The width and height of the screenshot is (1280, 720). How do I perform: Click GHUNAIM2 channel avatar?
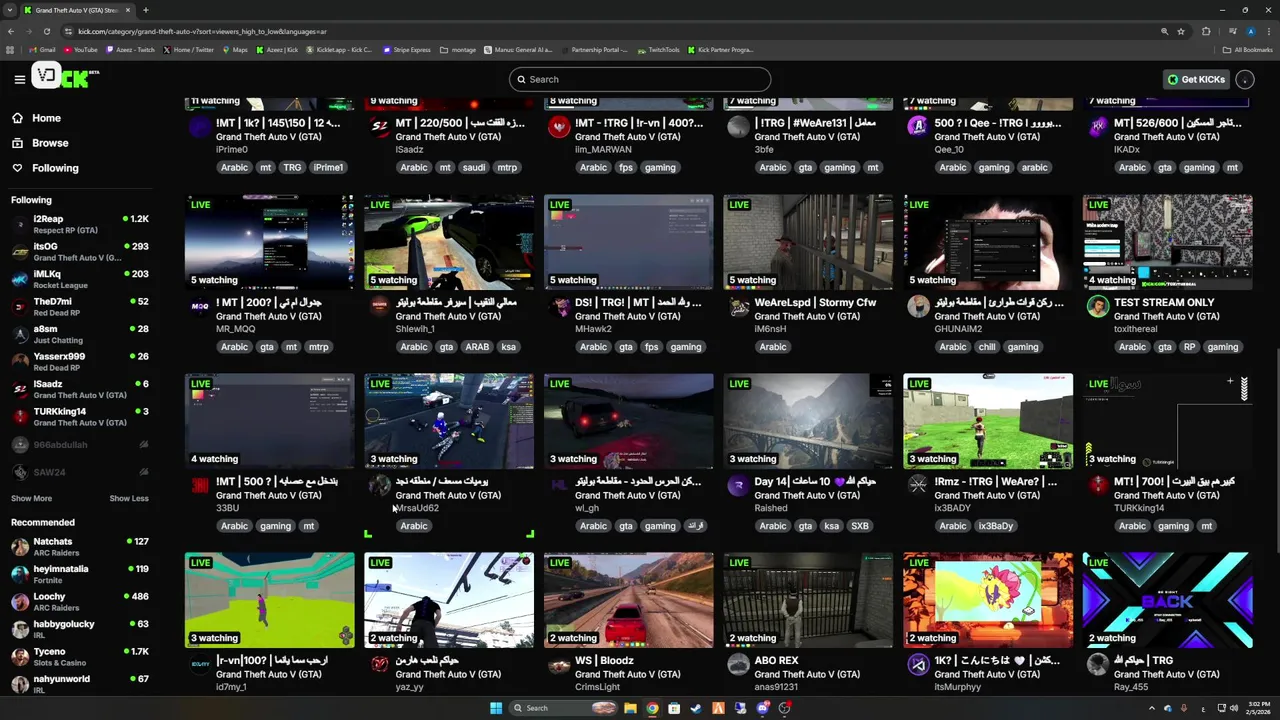[x=918, y=306]
